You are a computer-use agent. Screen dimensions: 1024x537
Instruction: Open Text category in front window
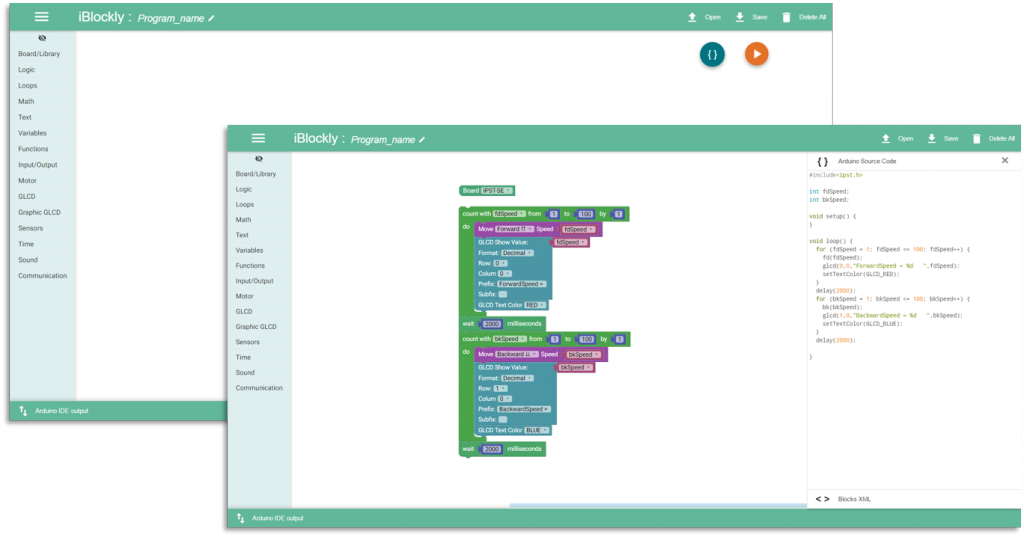242,235
